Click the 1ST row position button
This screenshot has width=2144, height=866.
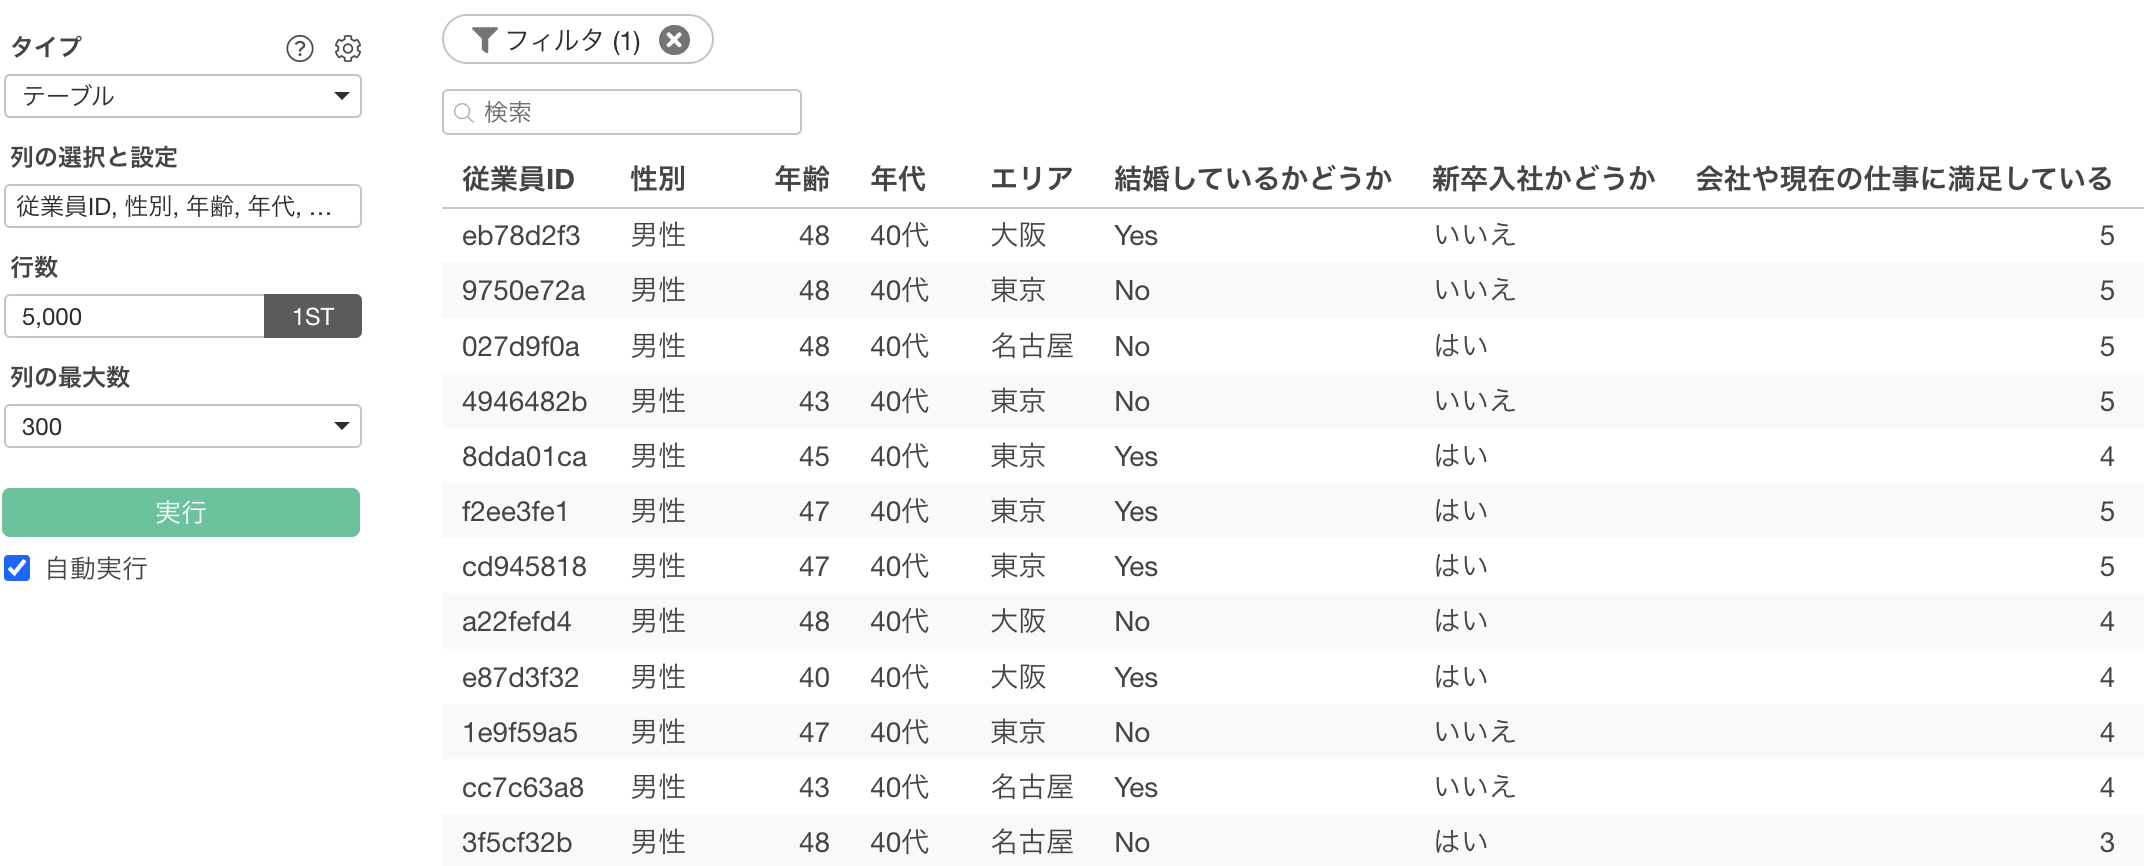[x=312, y=316]
